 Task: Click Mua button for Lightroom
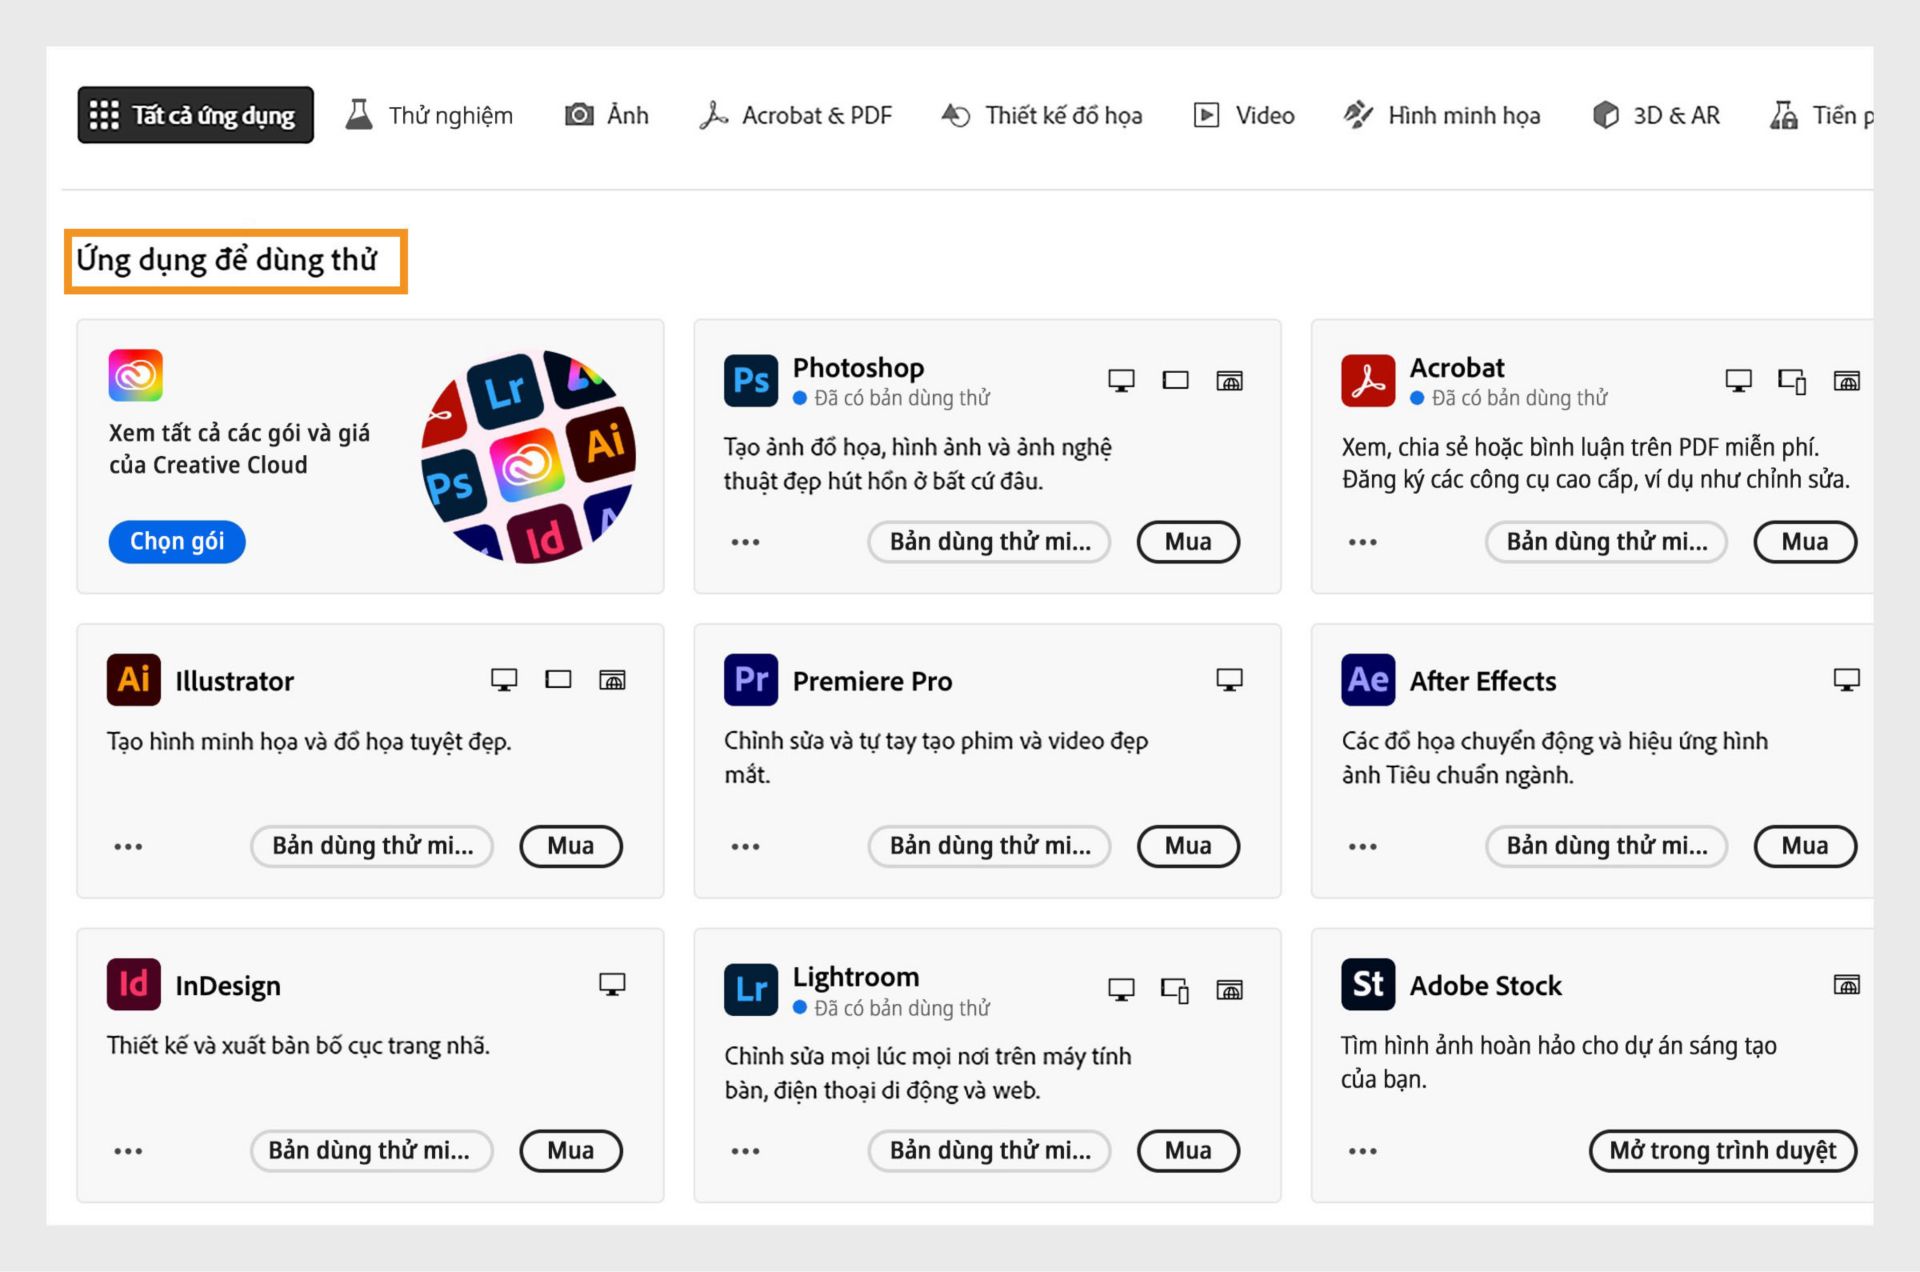(x=1188, y=1150)
